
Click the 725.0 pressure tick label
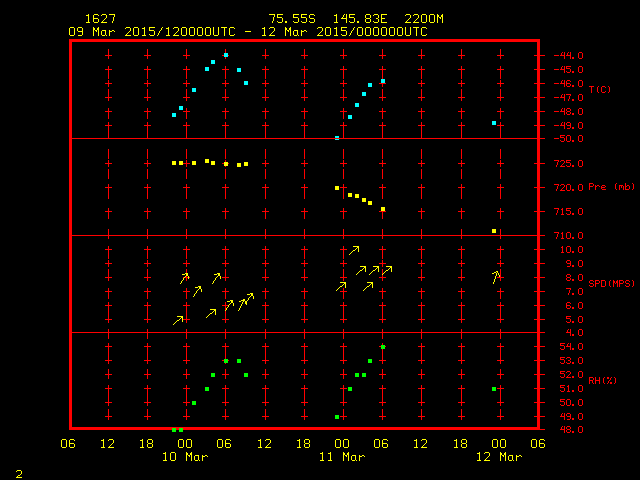pyautogui.click(x=567, y=164)
